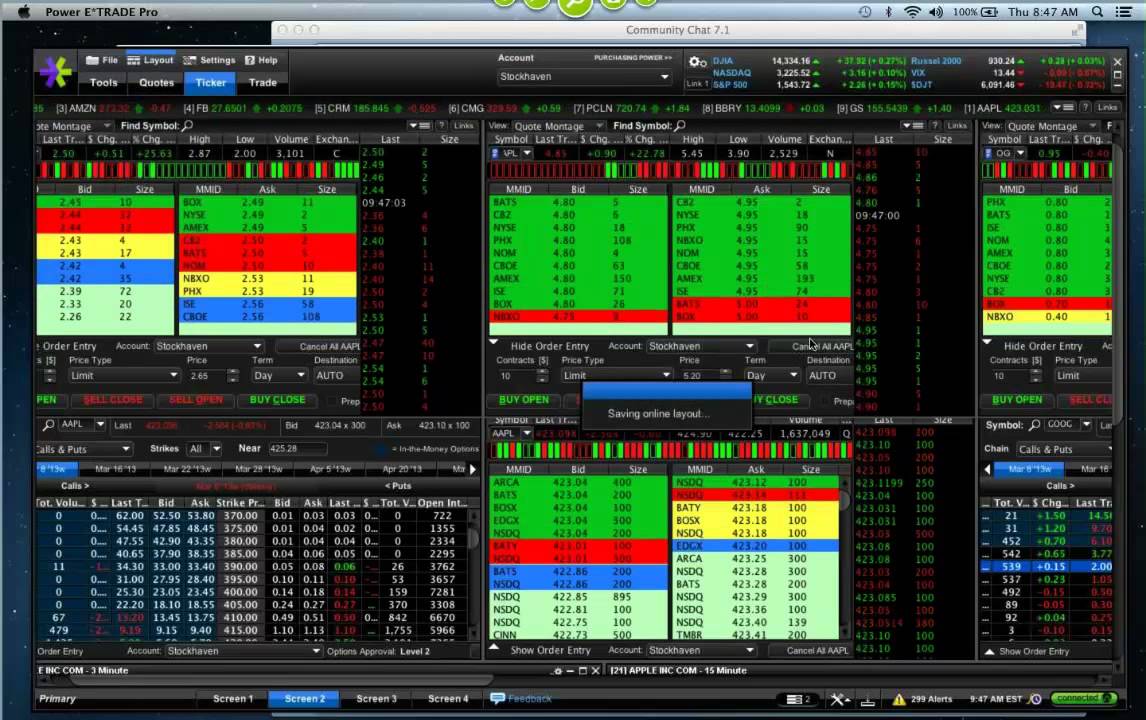Open the tools wrench icon in status bar
The width and height of the screenshot is (1146, 720).
point(839,699)
